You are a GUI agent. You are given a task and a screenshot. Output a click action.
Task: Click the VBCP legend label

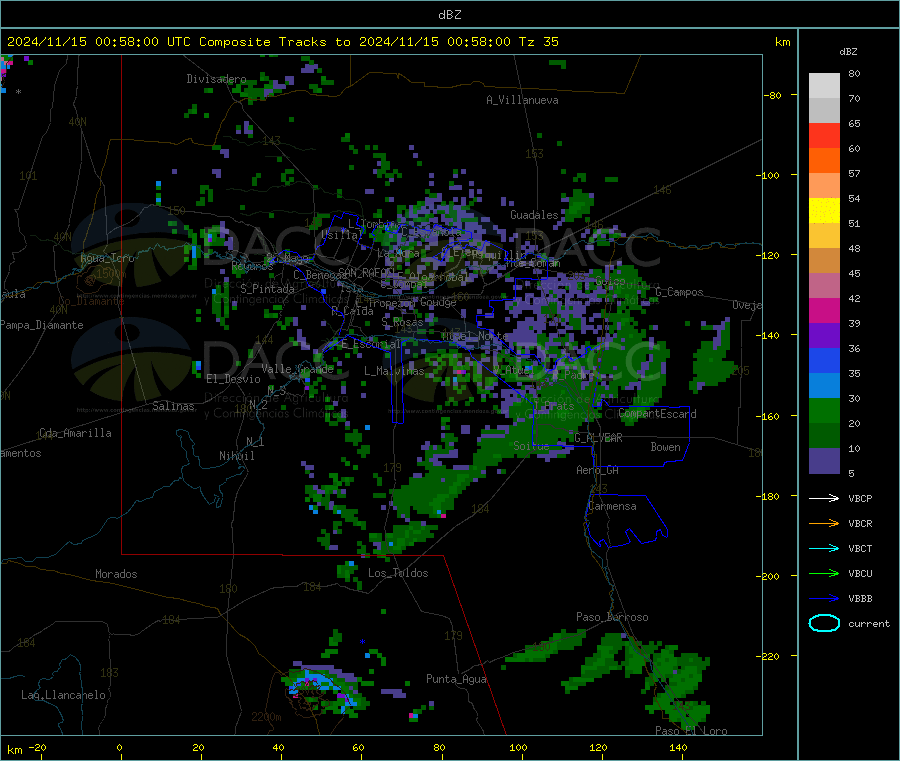point(860,498)
